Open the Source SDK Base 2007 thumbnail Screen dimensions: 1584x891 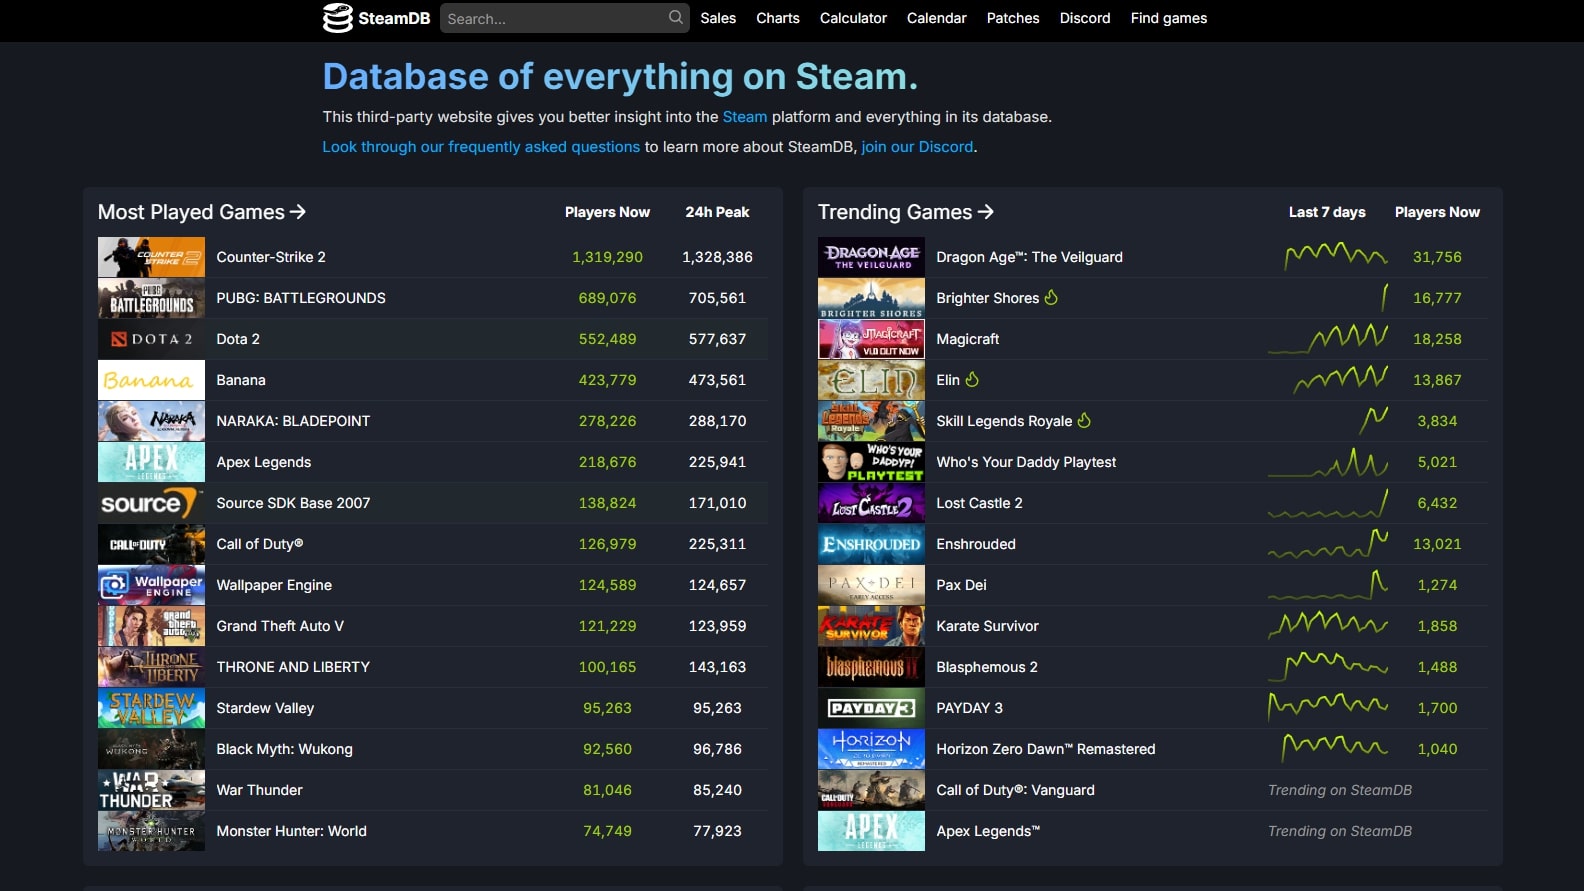151,503
